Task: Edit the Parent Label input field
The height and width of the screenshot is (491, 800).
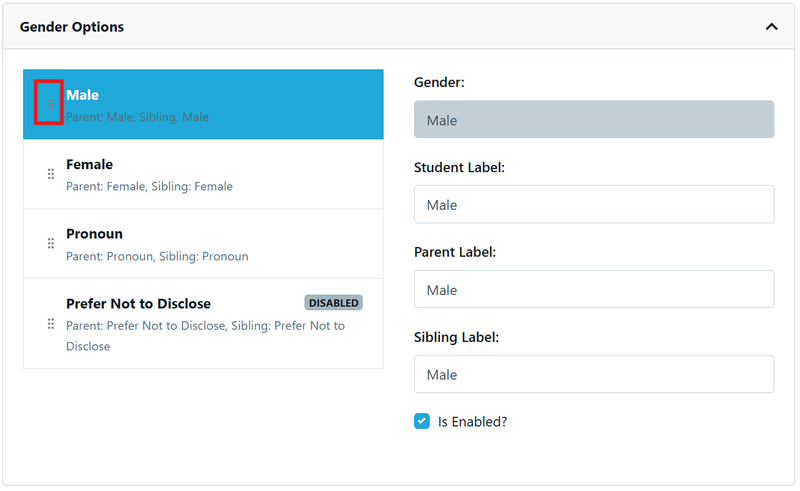Action: point(594,289)
